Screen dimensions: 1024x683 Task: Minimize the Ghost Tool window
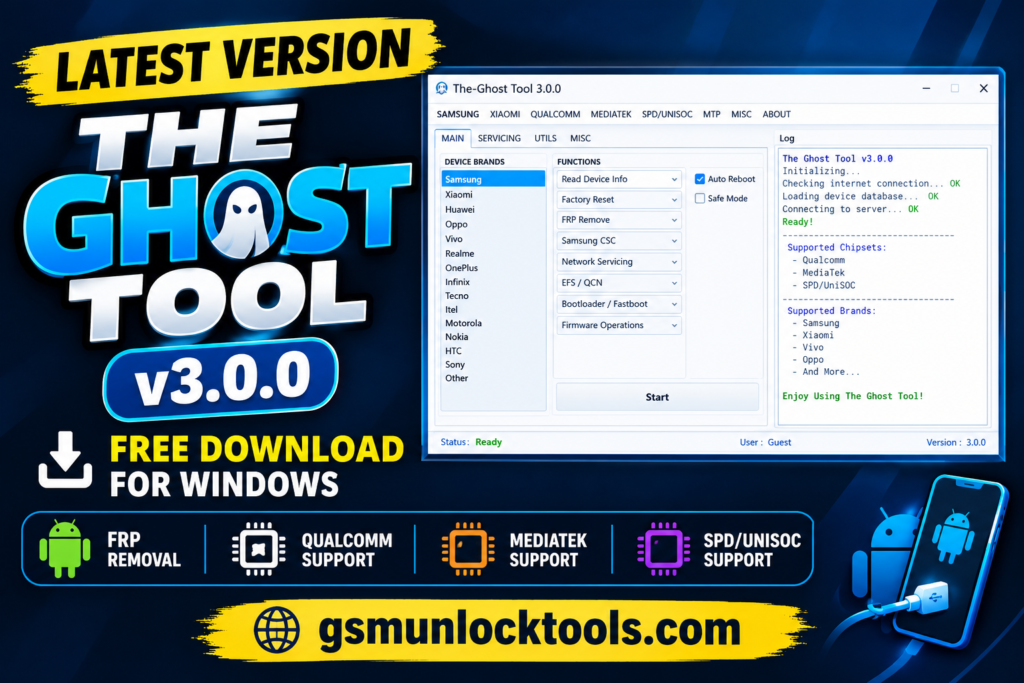[x=926, y=88]
